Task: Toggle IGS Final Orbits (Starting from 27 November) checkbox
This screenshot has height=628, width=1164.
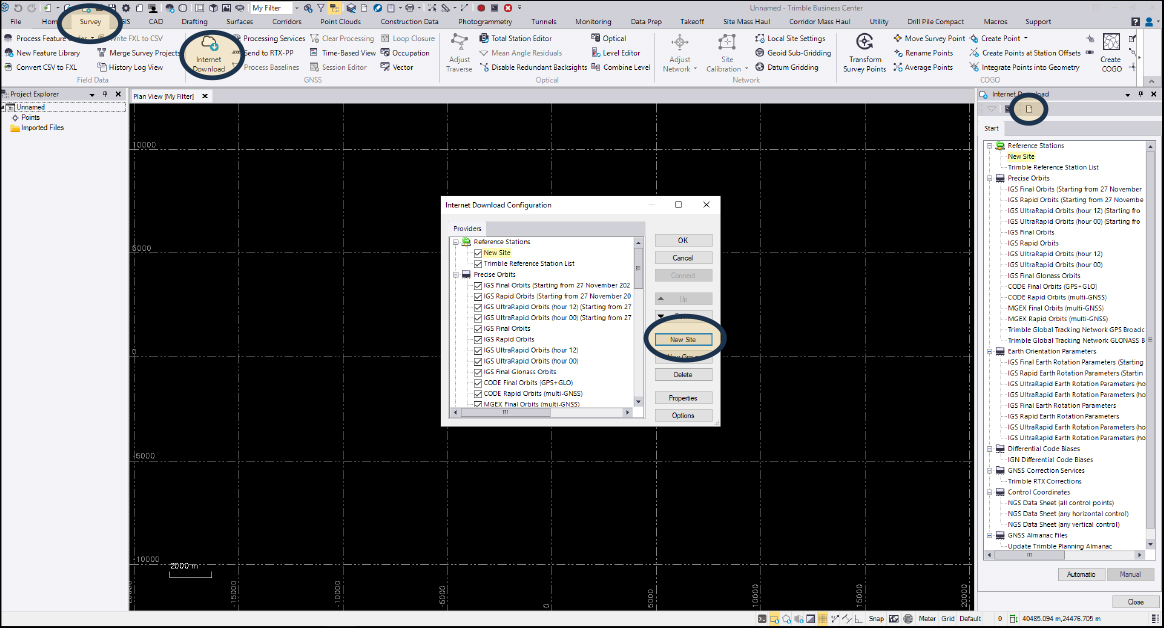Action: 478,286
